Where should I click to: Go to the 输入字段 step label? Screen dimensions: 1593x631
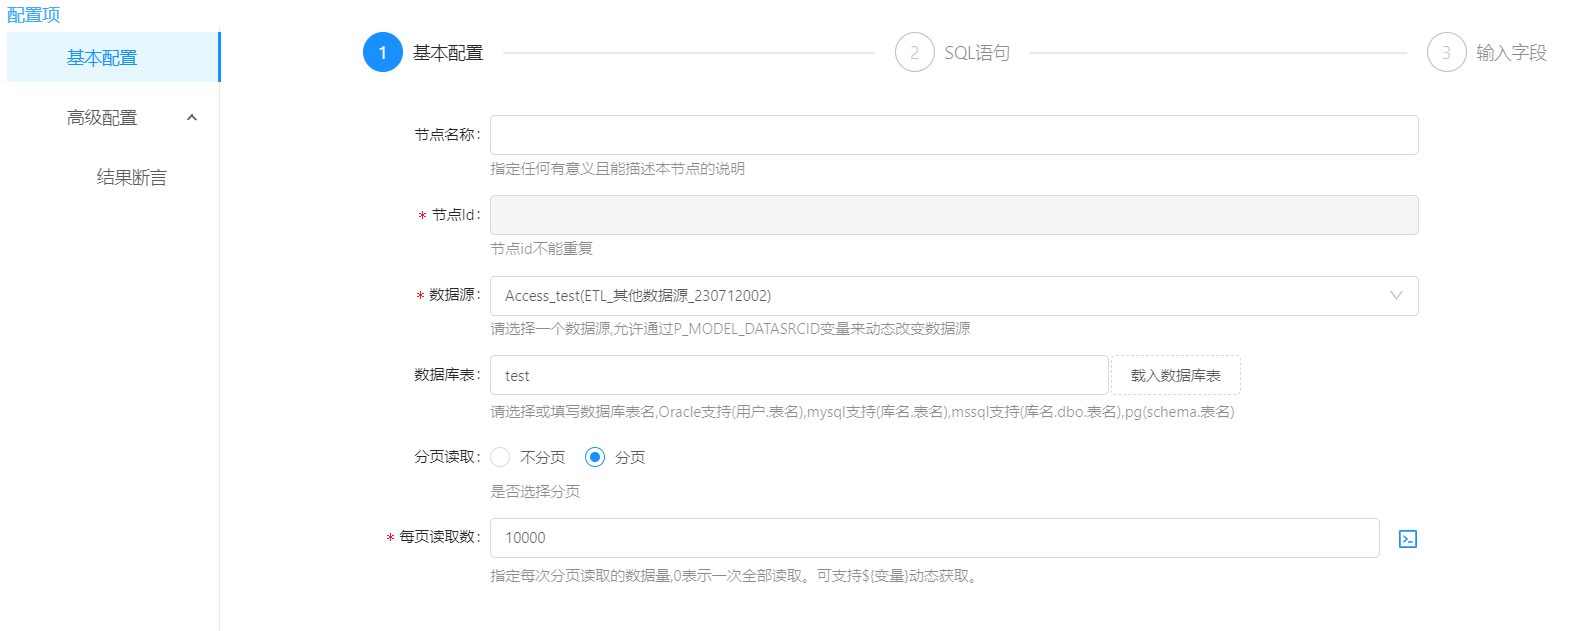click(1510, 53)
